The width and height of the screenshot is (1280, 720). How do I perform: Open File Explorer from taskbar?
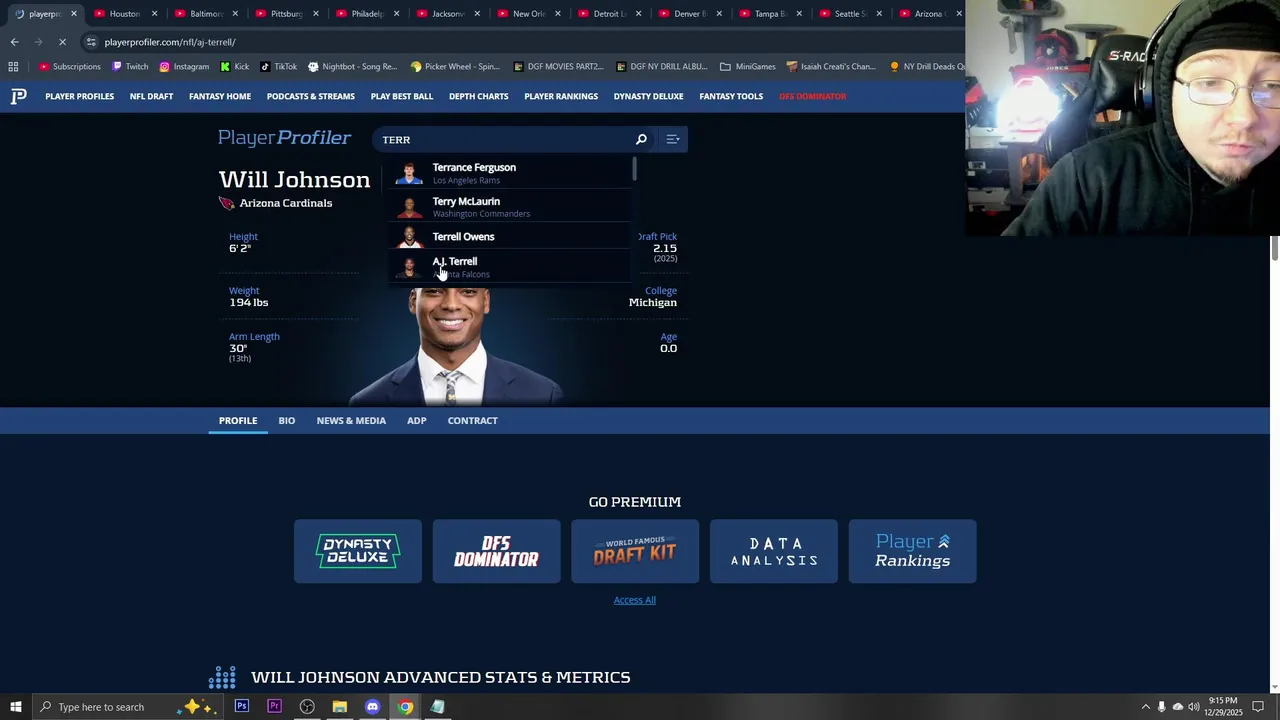[340, 707]
